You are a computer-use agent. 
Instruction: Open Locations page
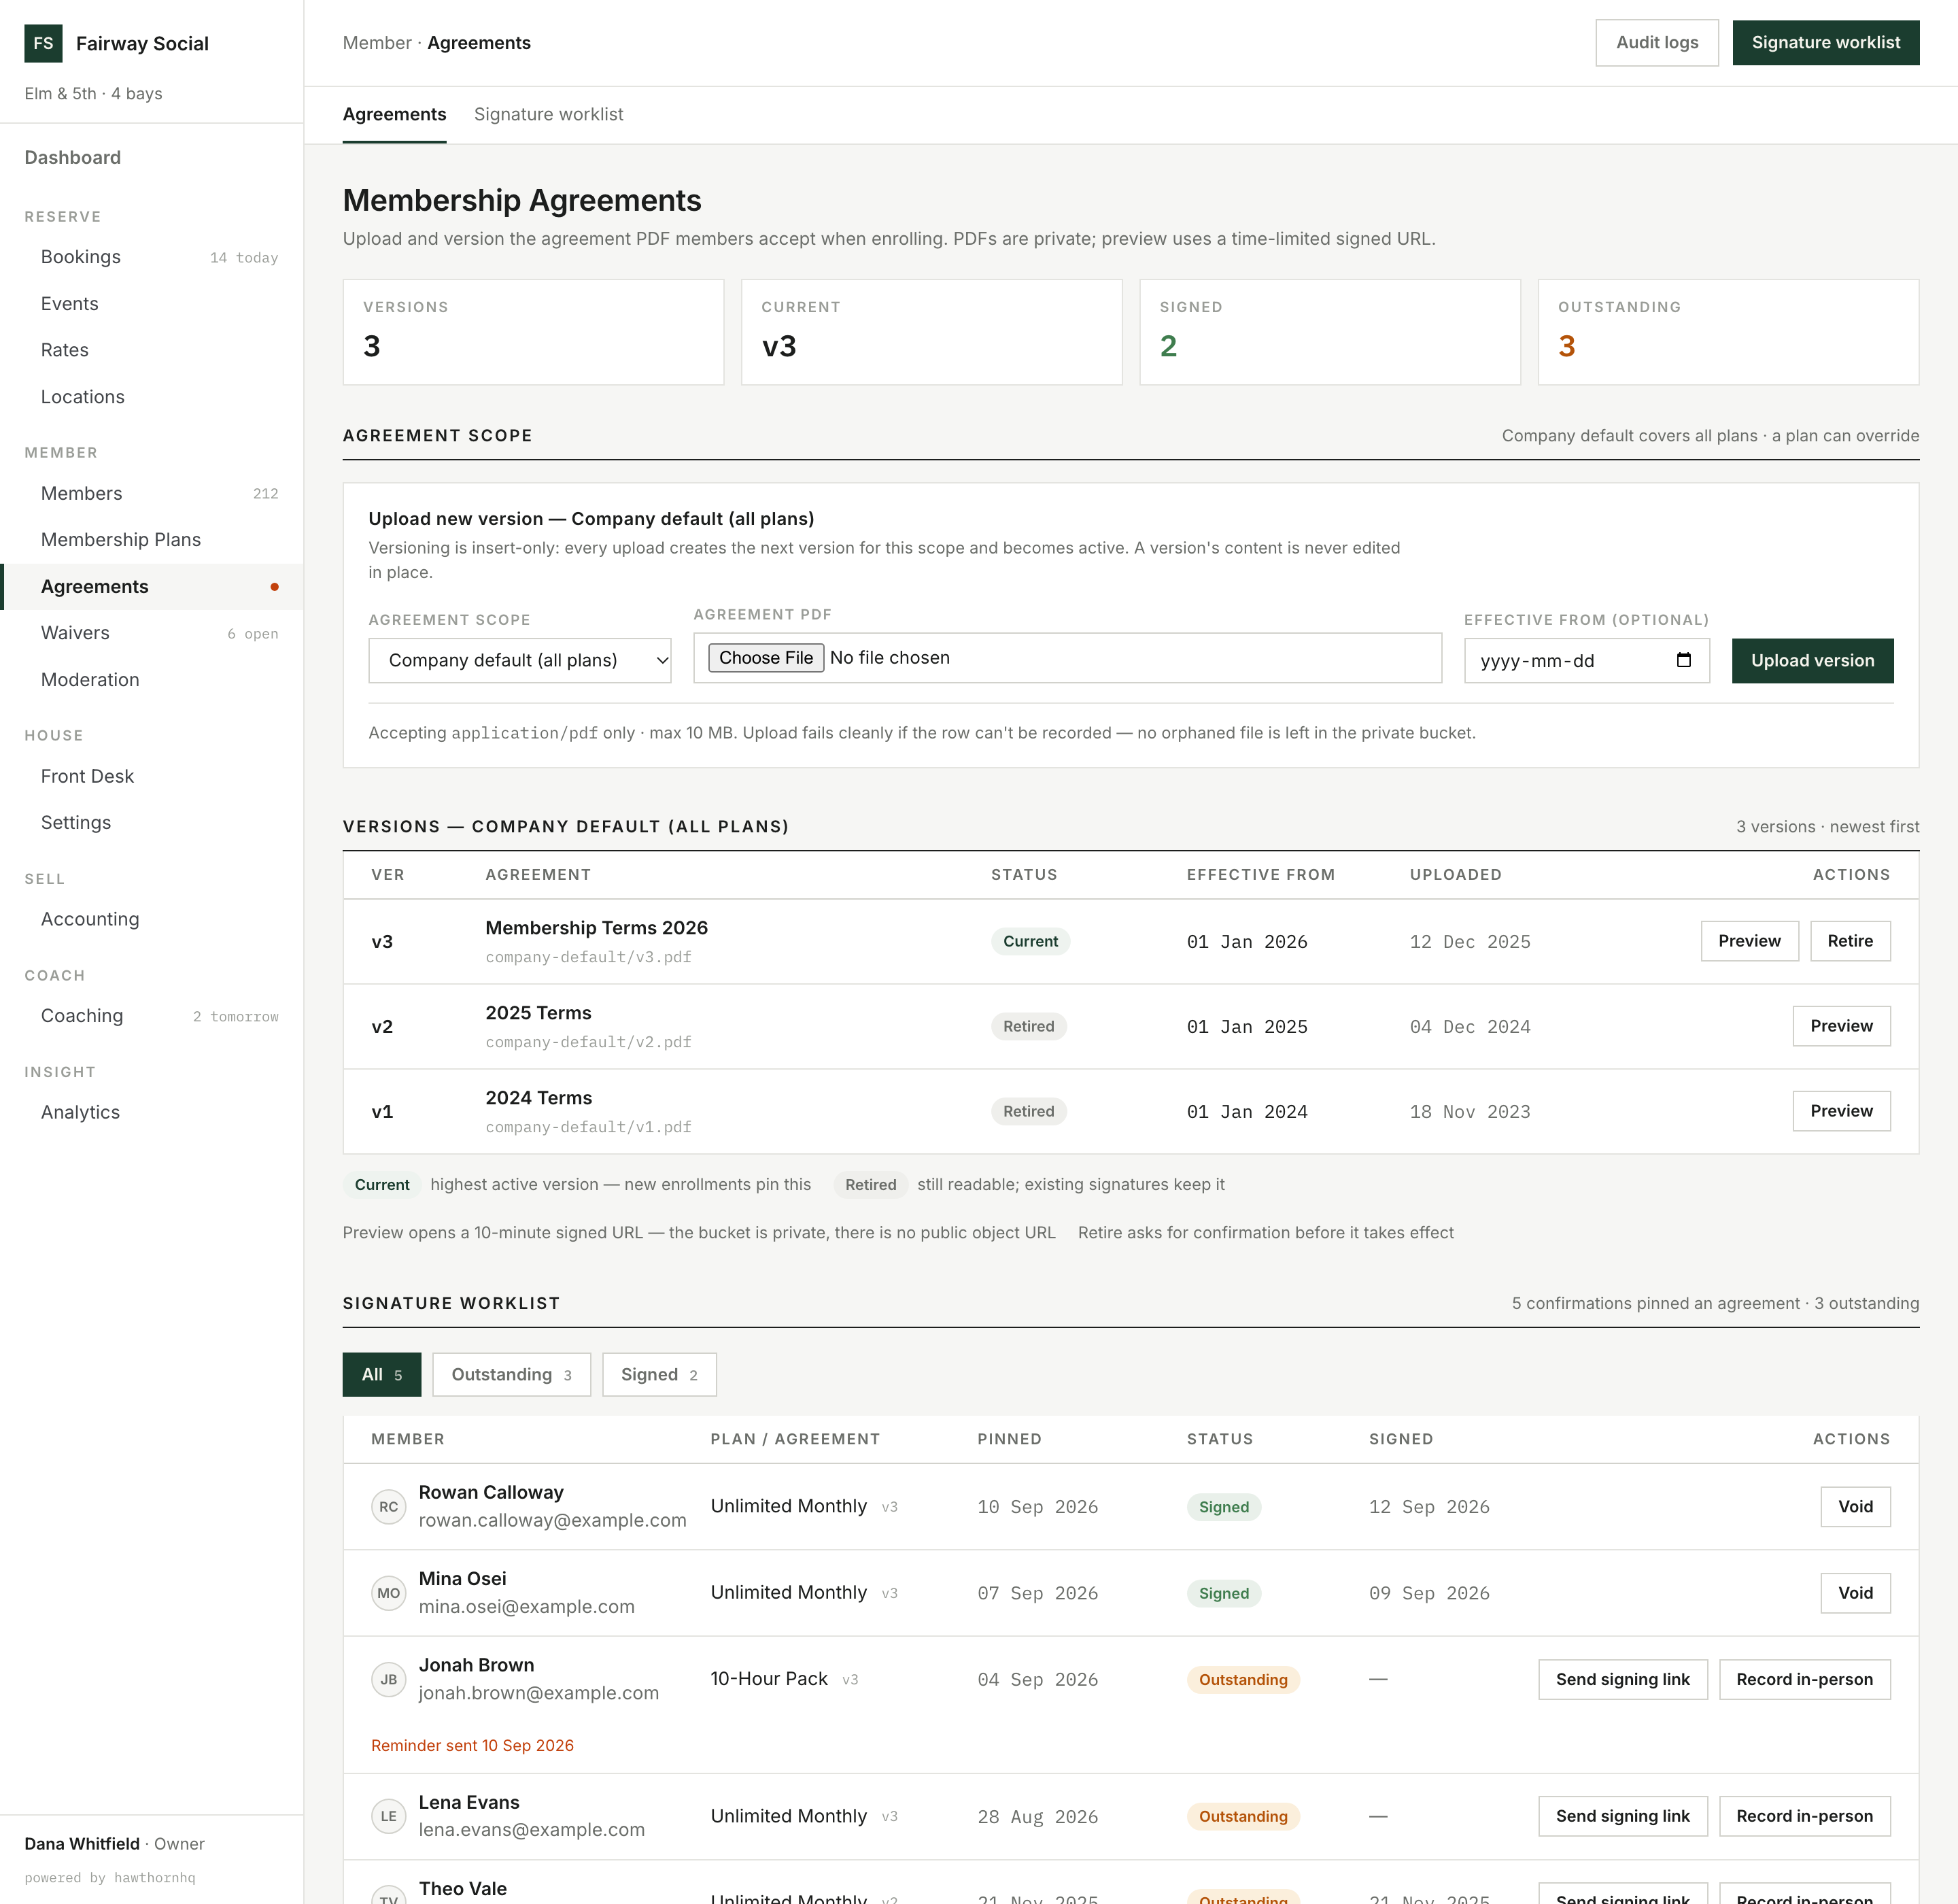pos(152,397)
